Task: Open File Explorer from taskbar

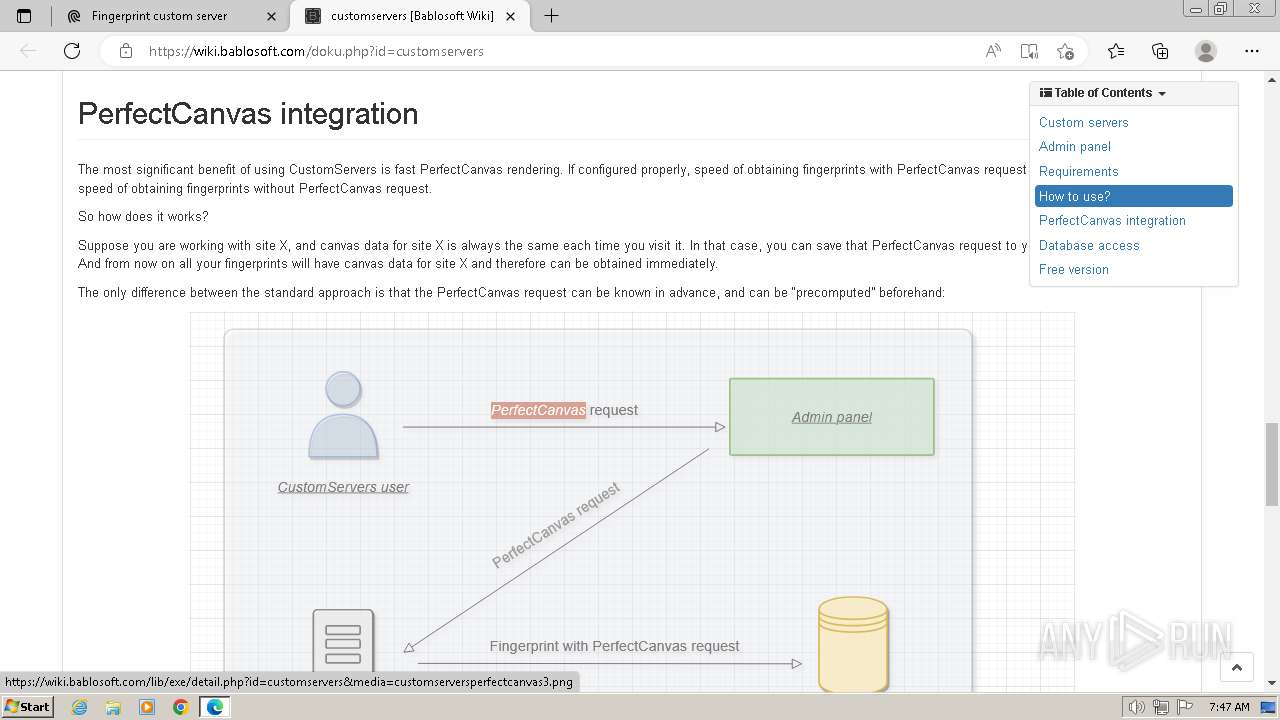Action: coord(113,707)
